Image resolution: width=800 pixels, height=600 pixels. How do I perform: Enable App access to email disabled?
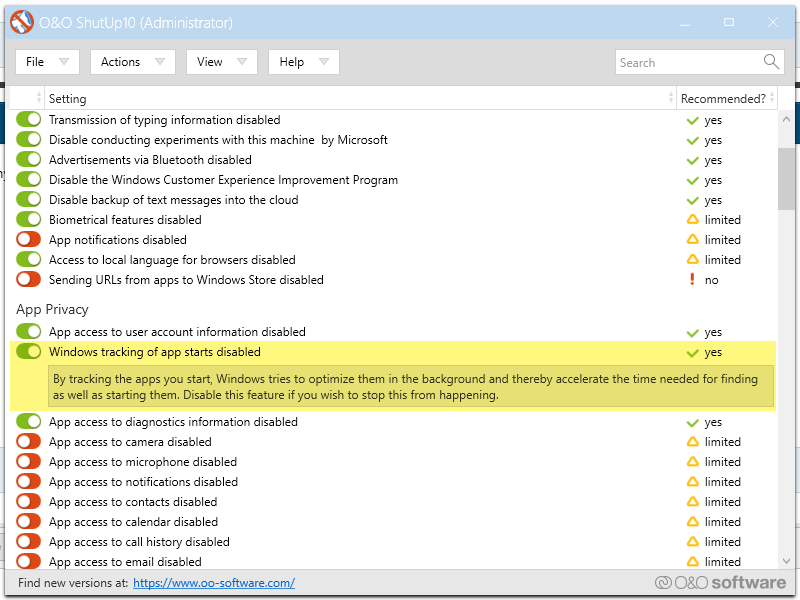[29, 561]
